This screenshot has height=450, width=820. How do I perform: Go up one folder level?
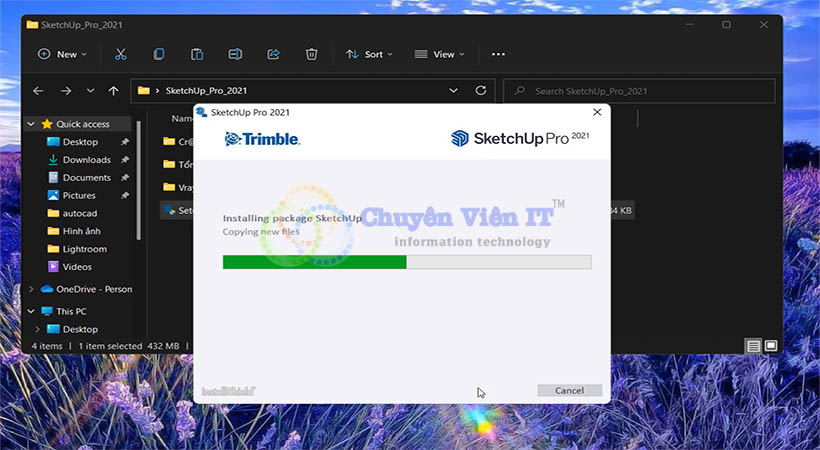pyautogui.click(x=113, y=91)
